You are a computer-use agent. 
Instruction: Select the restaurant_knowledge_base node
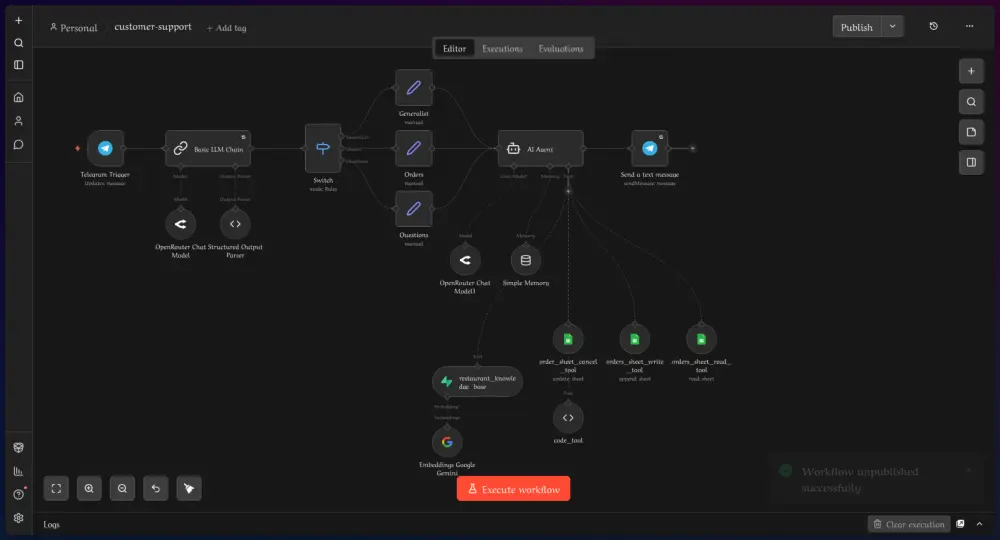point(477,382)
